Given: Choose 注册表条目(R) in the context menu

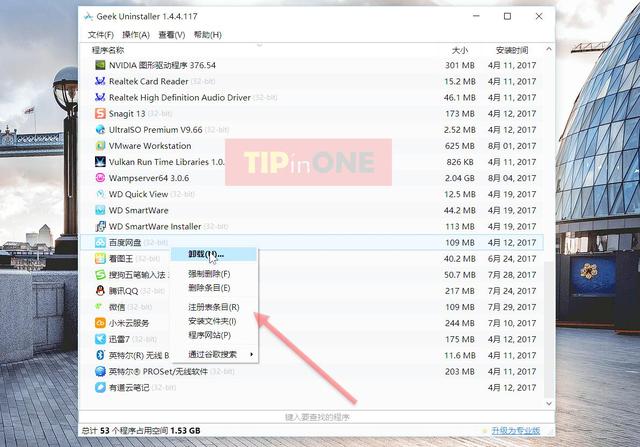Looking at the screenshot, I should pyautogui.click(x=214, y=307).
